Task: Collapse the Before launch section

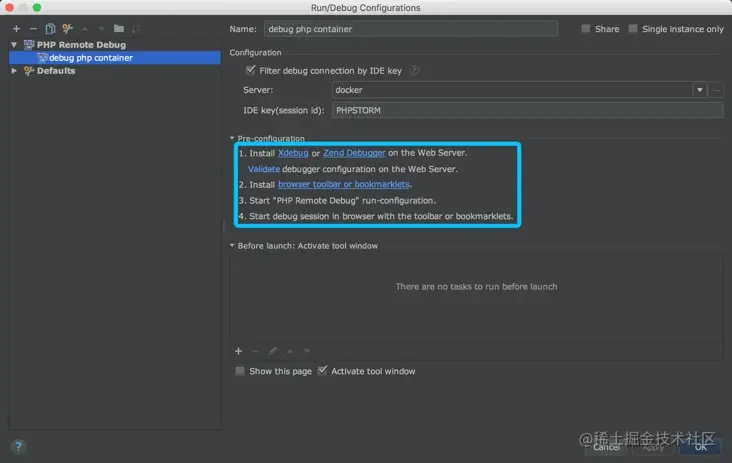Action: tap(232, 246)
